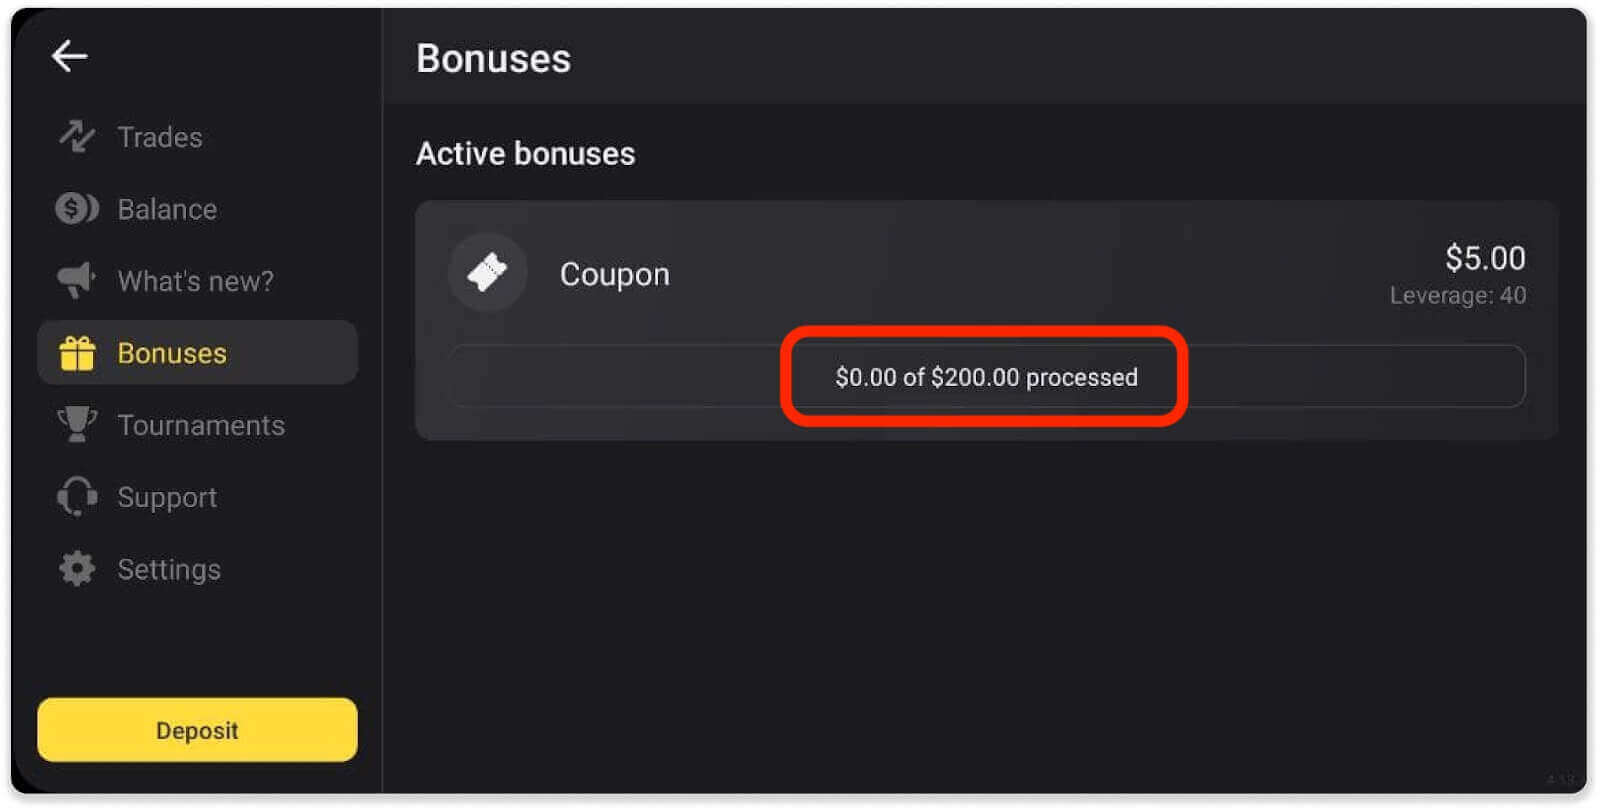
Task: Click the back arrow at the top left
Action: click(x=70, y=55)
